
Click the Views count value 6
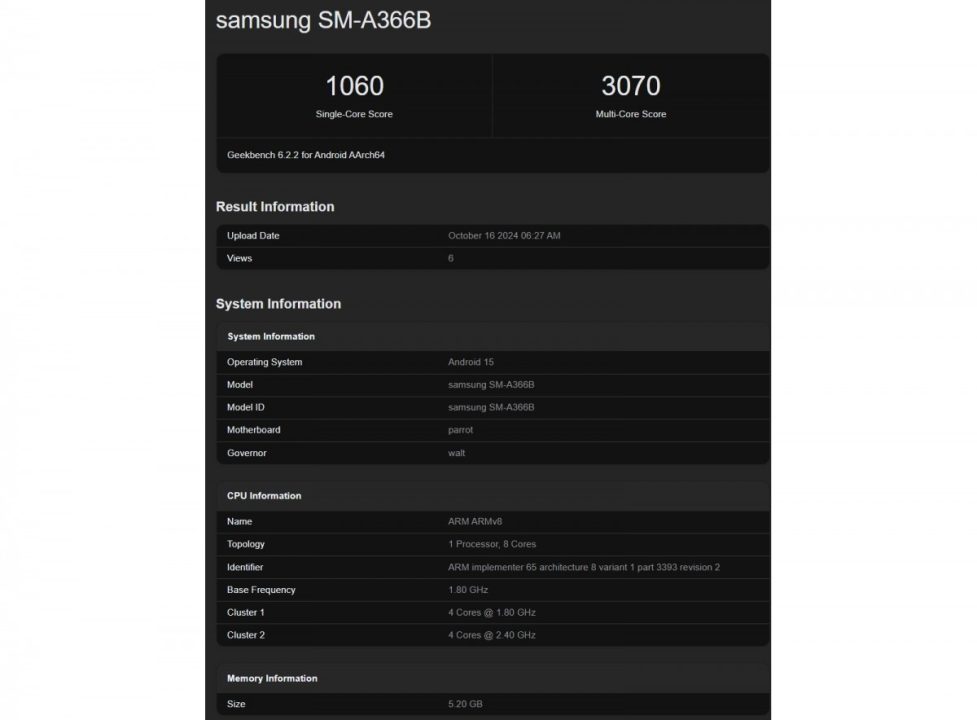coord(450,258)
